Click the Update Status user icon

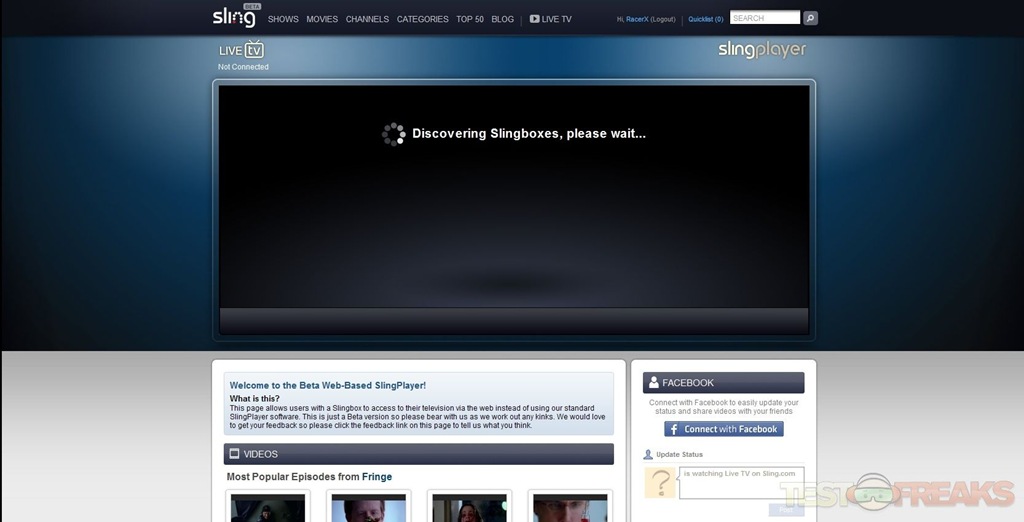pos(648,455)
